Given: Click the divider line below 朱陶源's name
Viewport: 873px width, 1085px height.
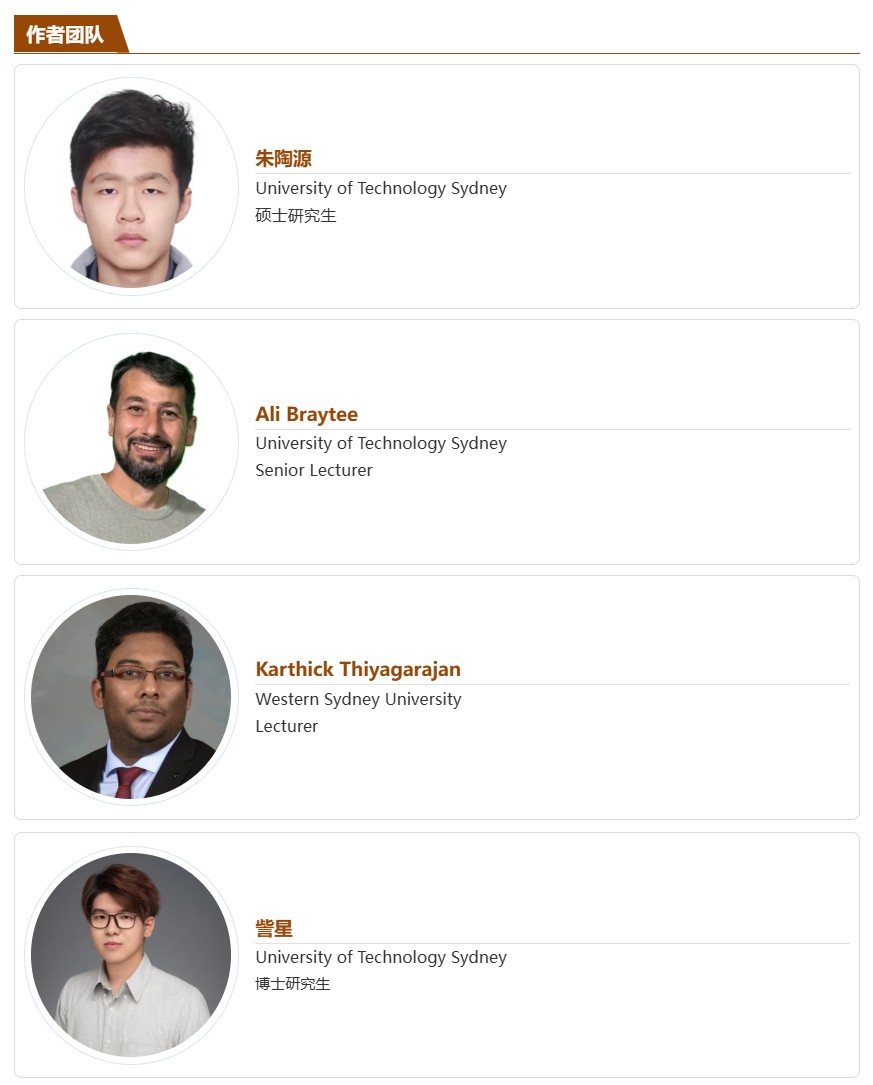Looking at the screenshot, I should (600, 173).
